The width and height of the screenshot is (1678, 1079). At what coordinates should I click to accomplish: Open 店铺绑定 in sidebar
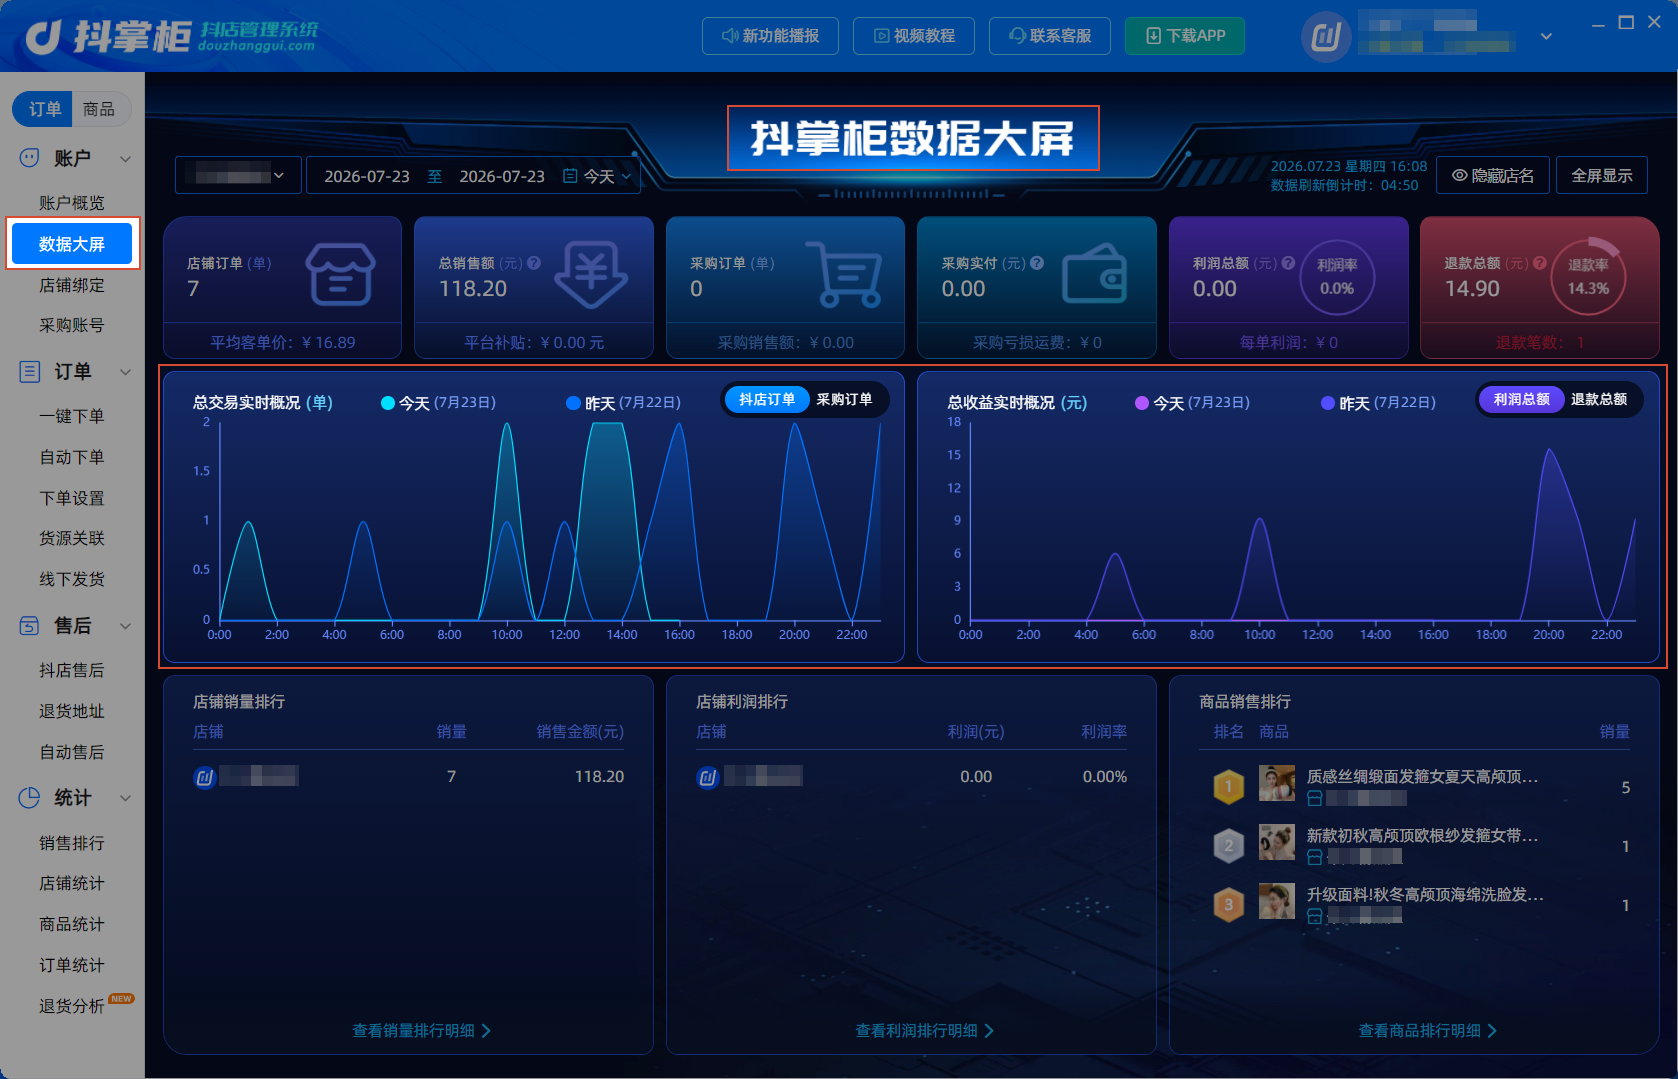click(x=72, y=285)
